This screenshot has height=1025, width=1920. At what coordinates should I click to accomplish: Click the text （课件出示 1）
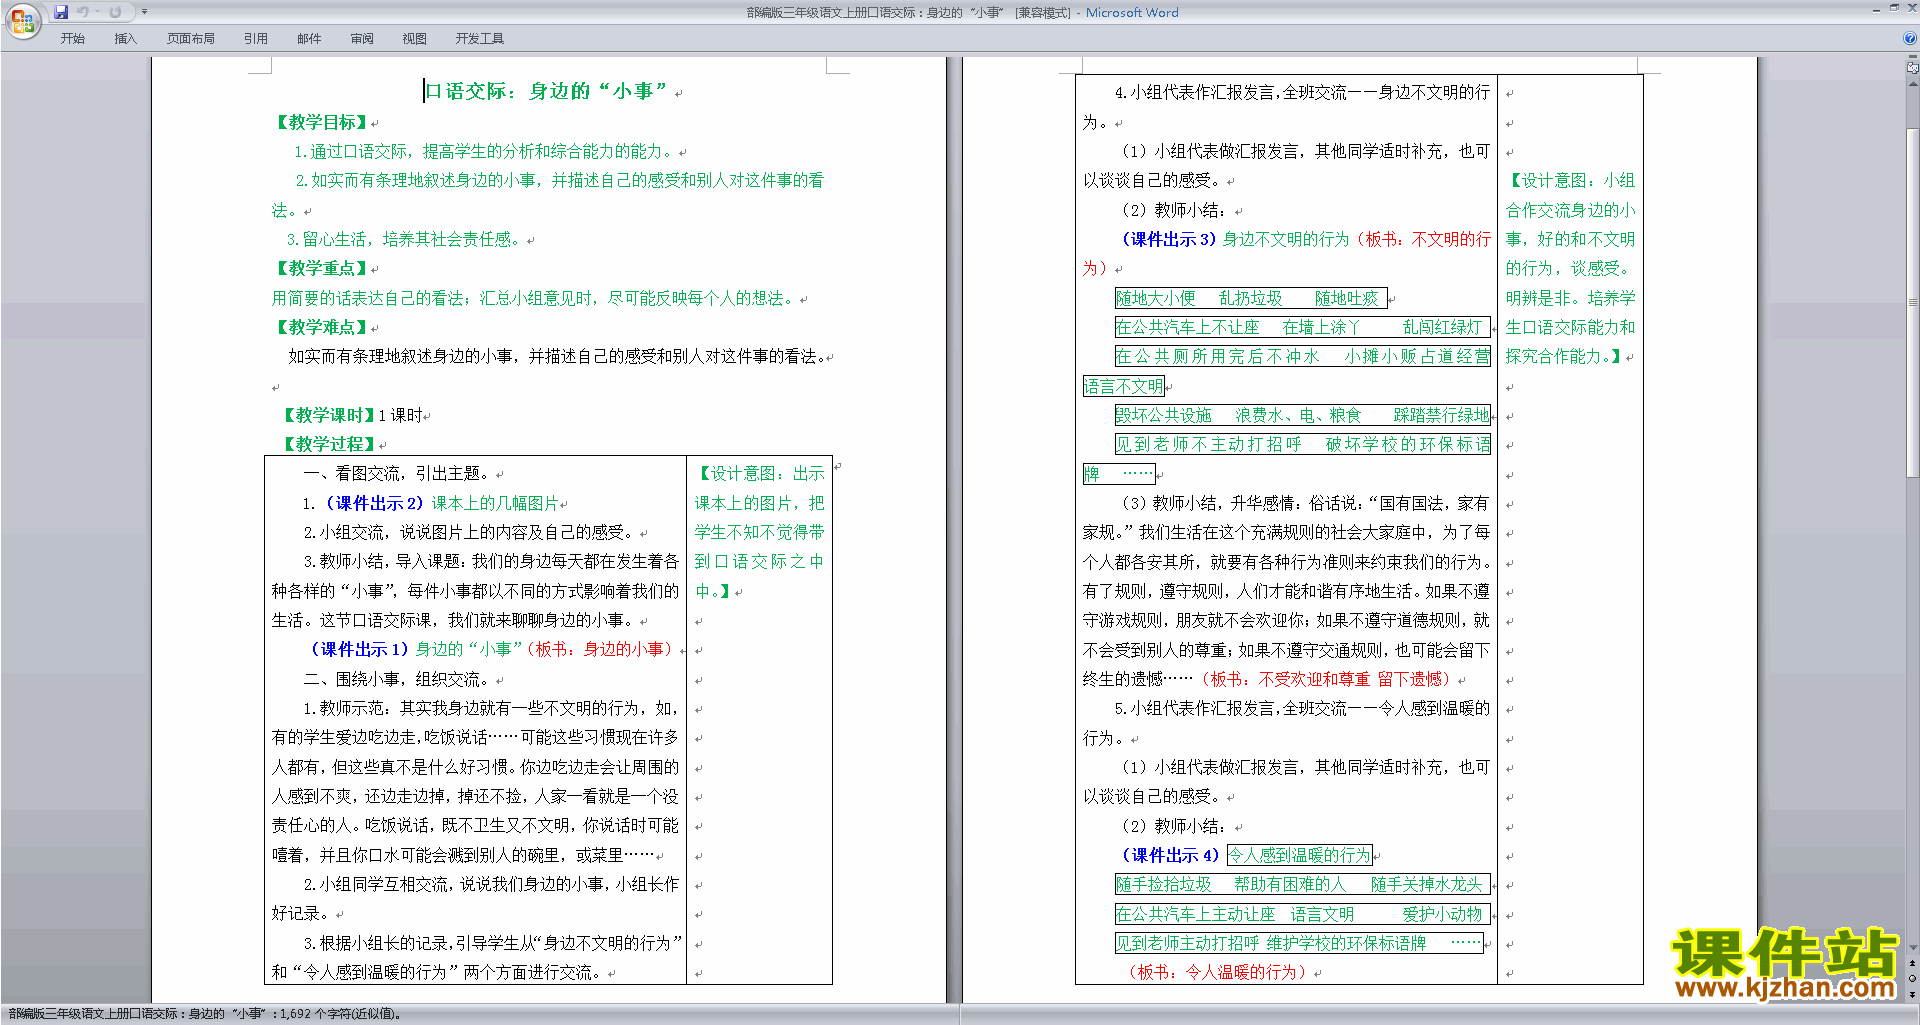point(358,649)
